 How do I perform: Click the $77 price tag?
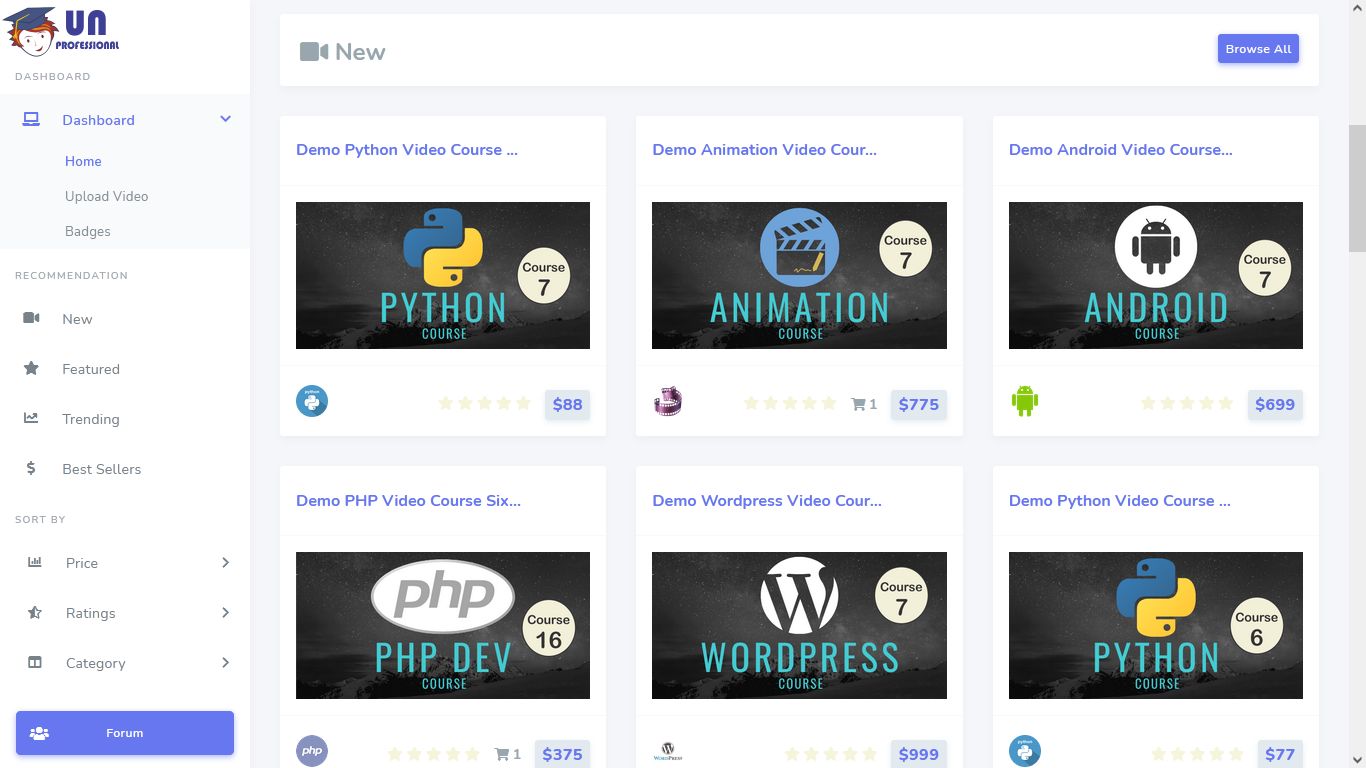[x=1280, y=754]
